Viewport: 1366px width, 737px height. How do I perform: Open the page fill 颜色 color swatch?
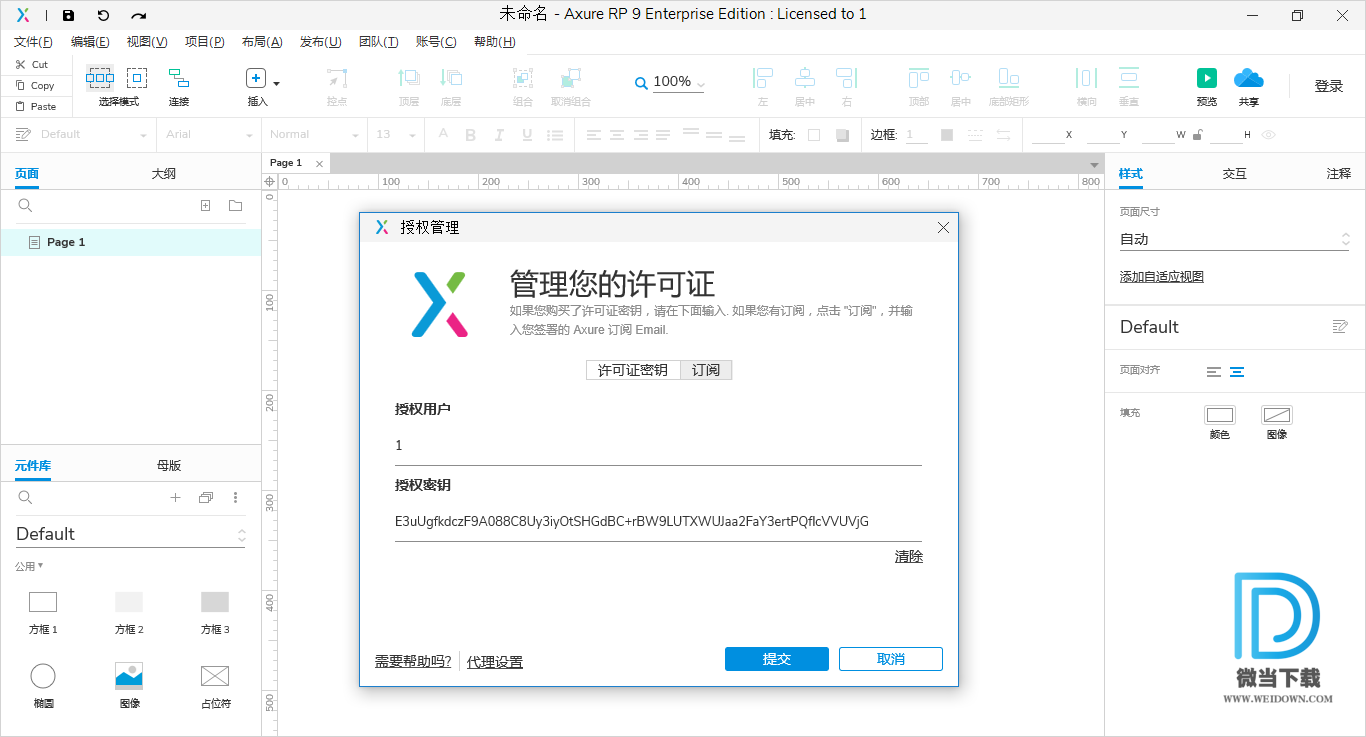1220,415
